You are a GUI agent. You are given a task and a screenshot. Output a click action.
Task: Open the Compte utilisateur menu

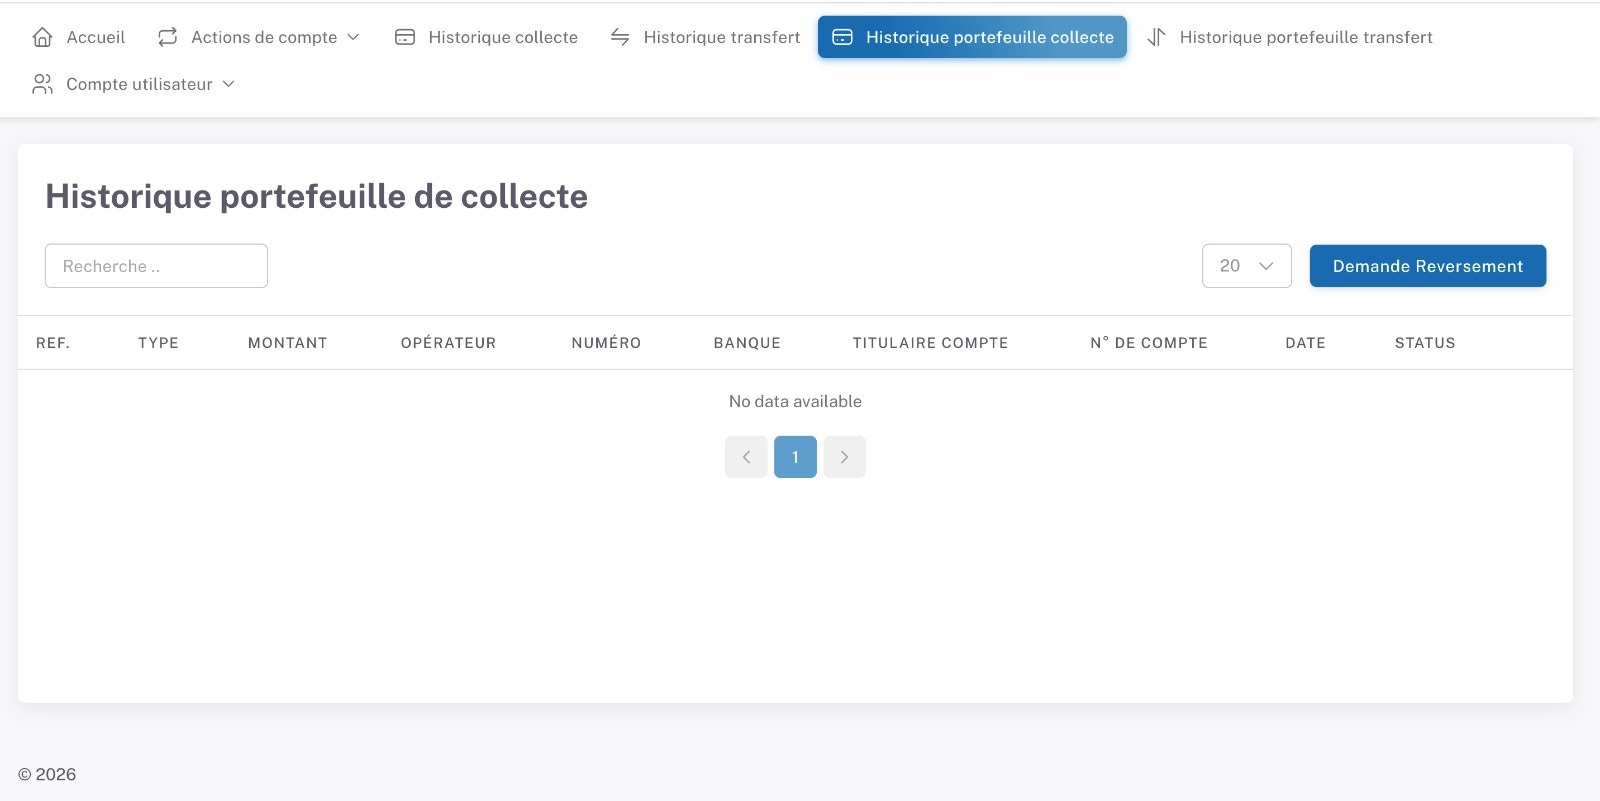(134, 84)
